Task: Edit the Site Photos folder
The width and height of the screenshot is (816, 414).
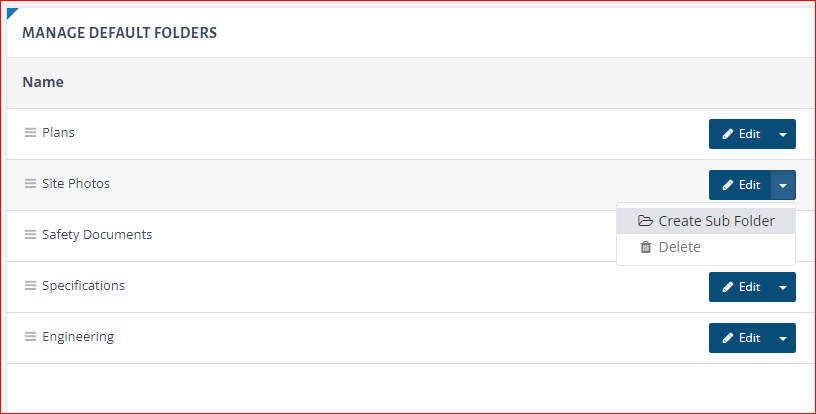Action: (740, 185)
